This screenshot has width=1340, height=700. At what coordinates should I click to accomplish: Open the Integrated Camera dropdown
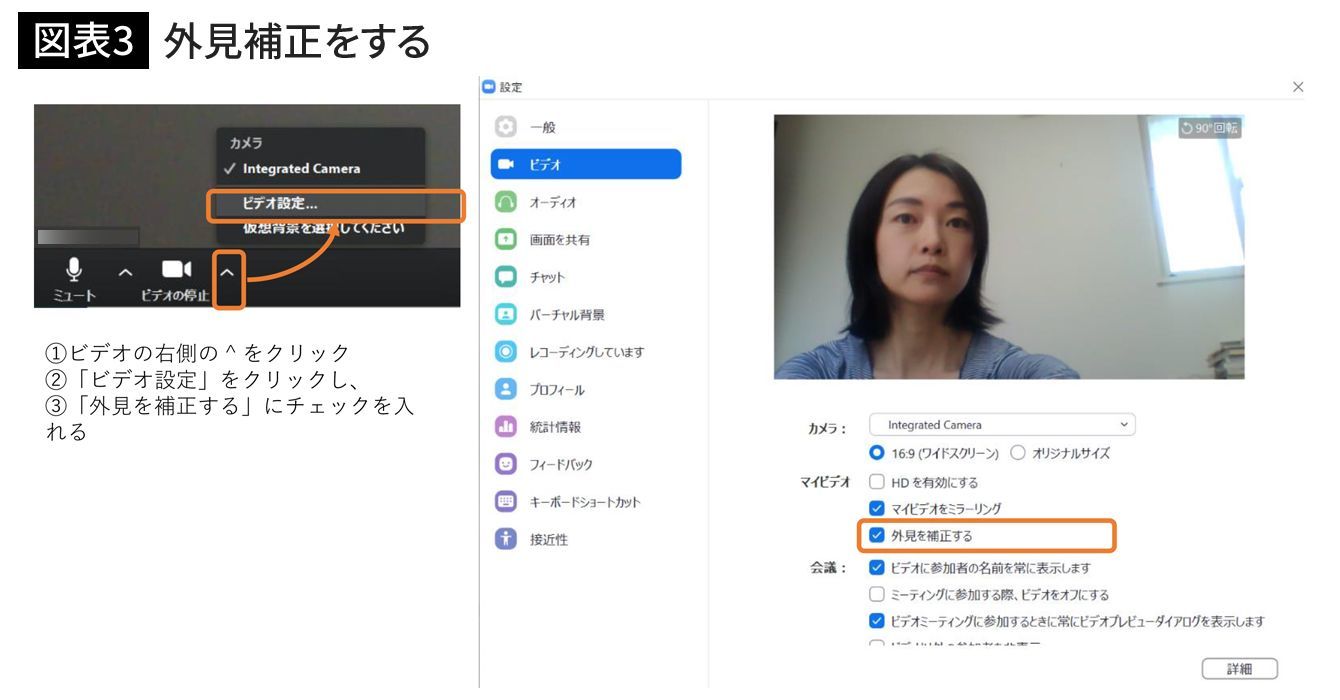pos(1002,425)
